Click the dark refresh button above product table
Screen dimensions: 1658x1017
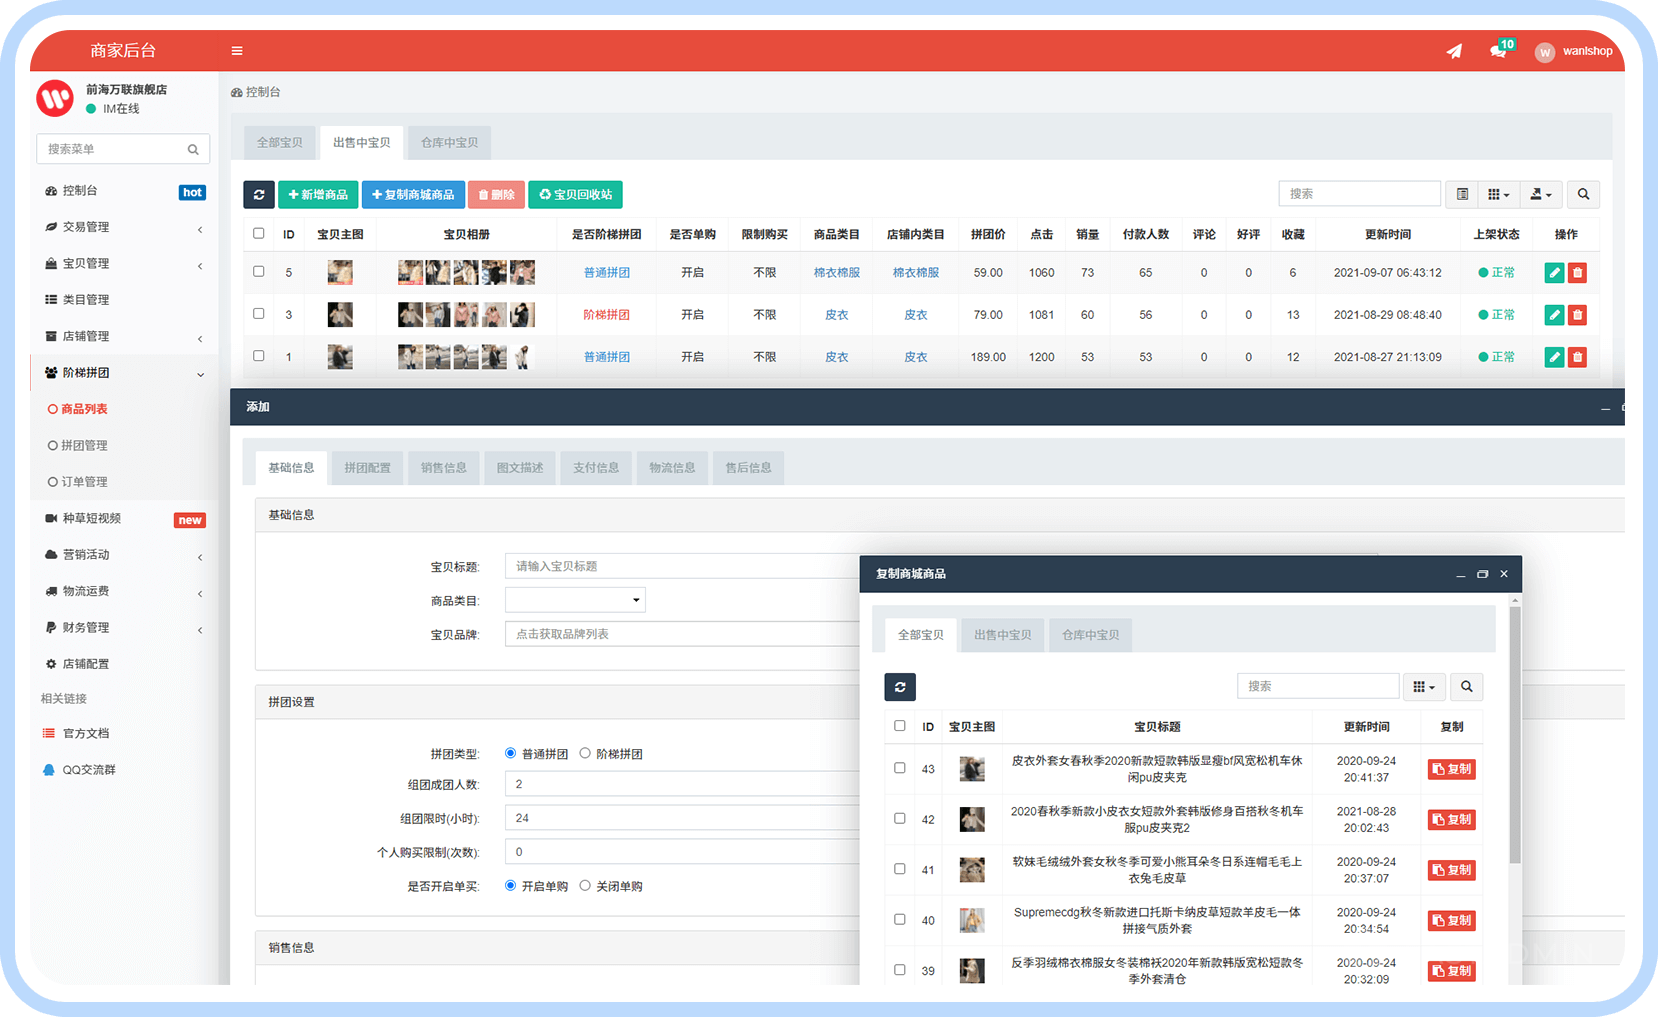click(x=259, y=195)
